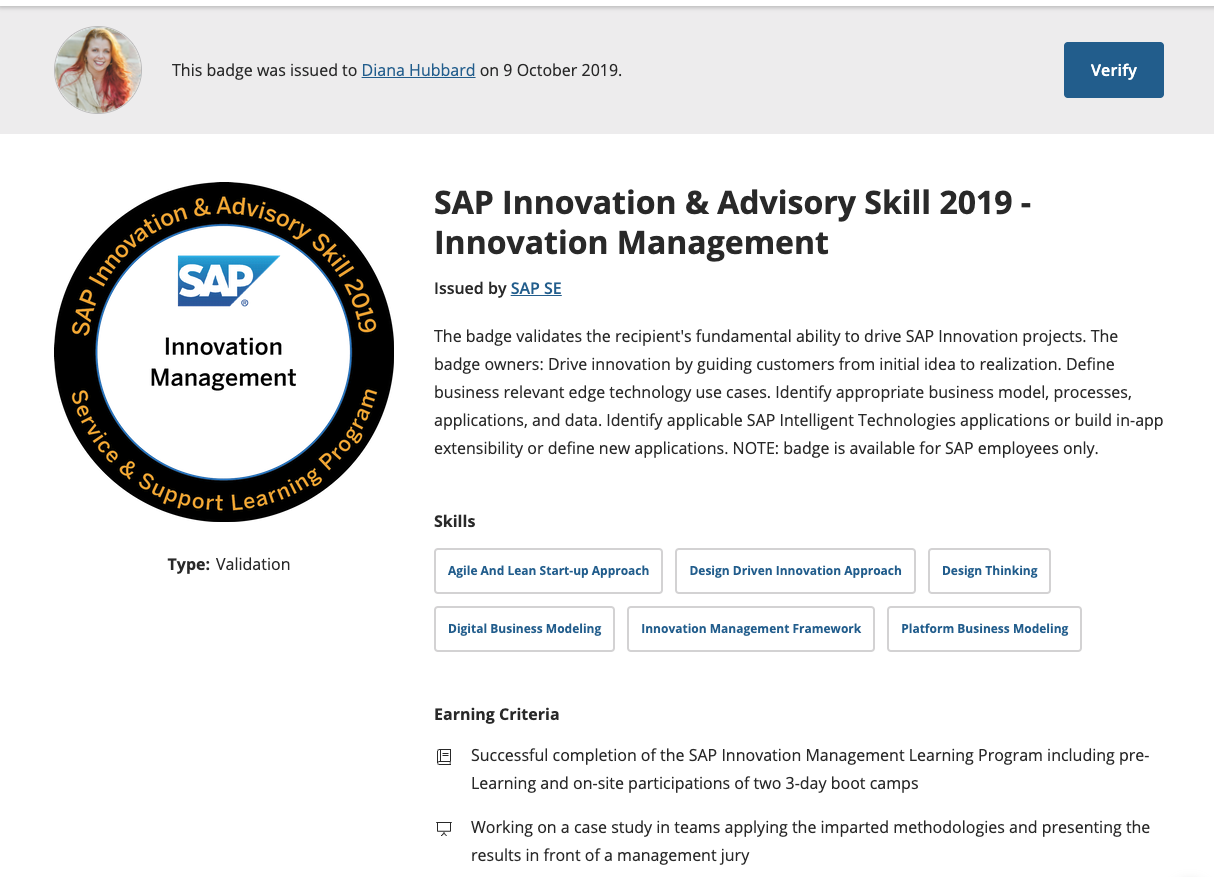Image resolution: width=1214 pixels, height=877 pixels.
Task: Open Diana Hubbard's profile link
Action: (x=418, y=70)
